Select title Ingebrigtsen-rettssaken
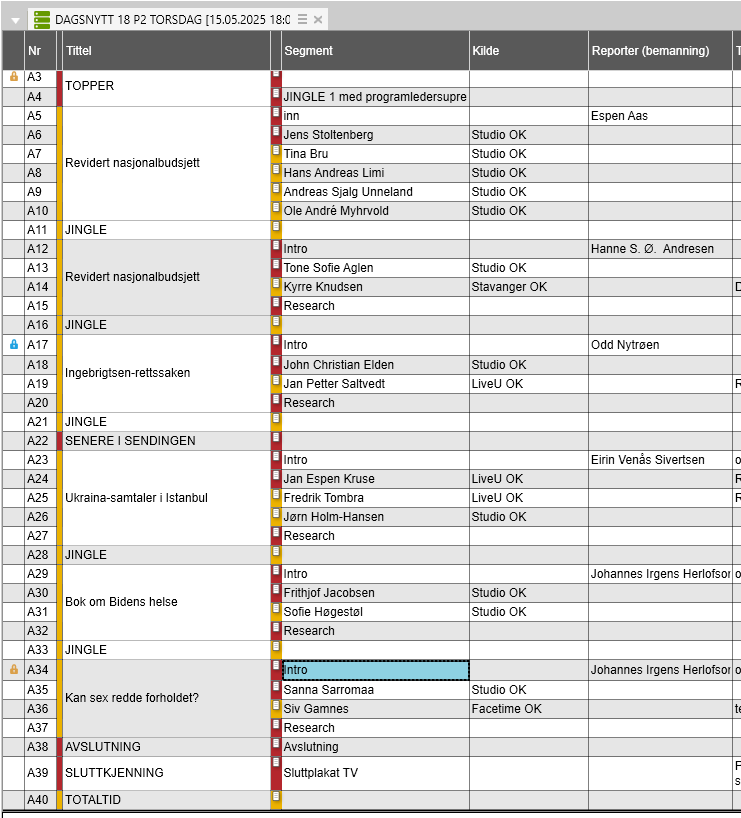The width and height of the screenshot is (741, 818). [166, 373]
